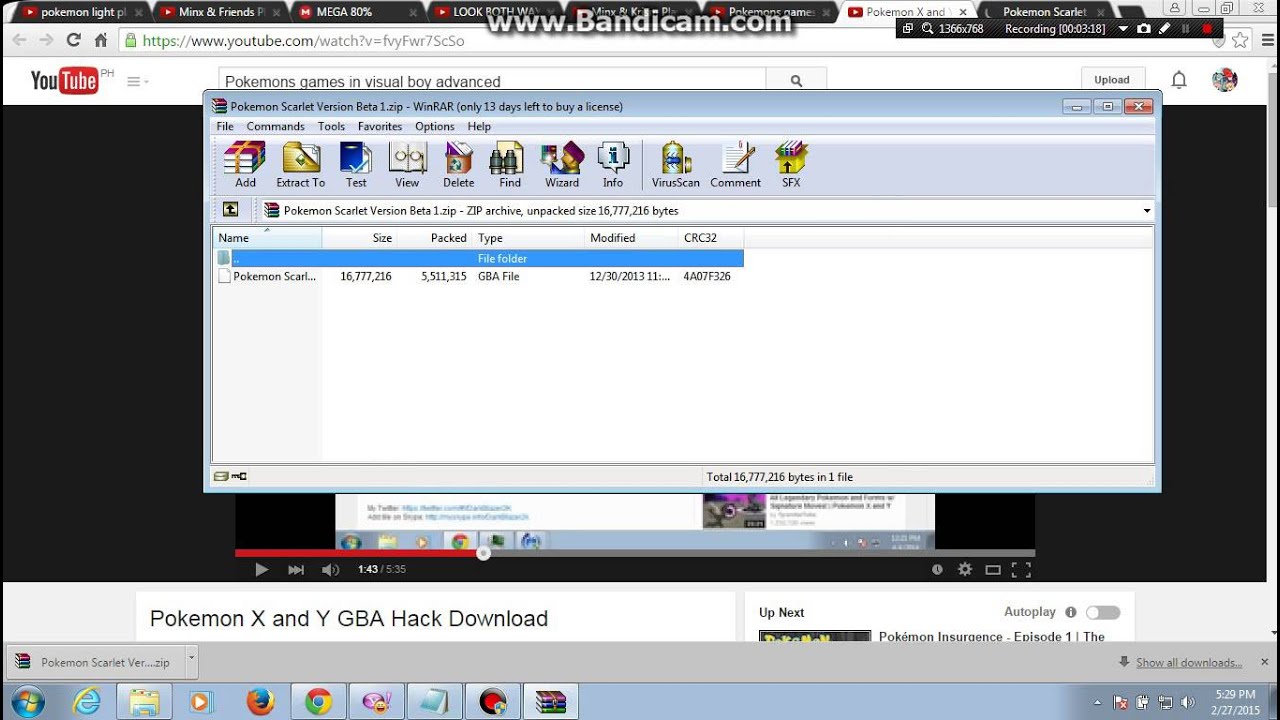Sort by the Modified column header
Image resolution: width=1280 pixels, height=720 pixels.
[629, 238]
